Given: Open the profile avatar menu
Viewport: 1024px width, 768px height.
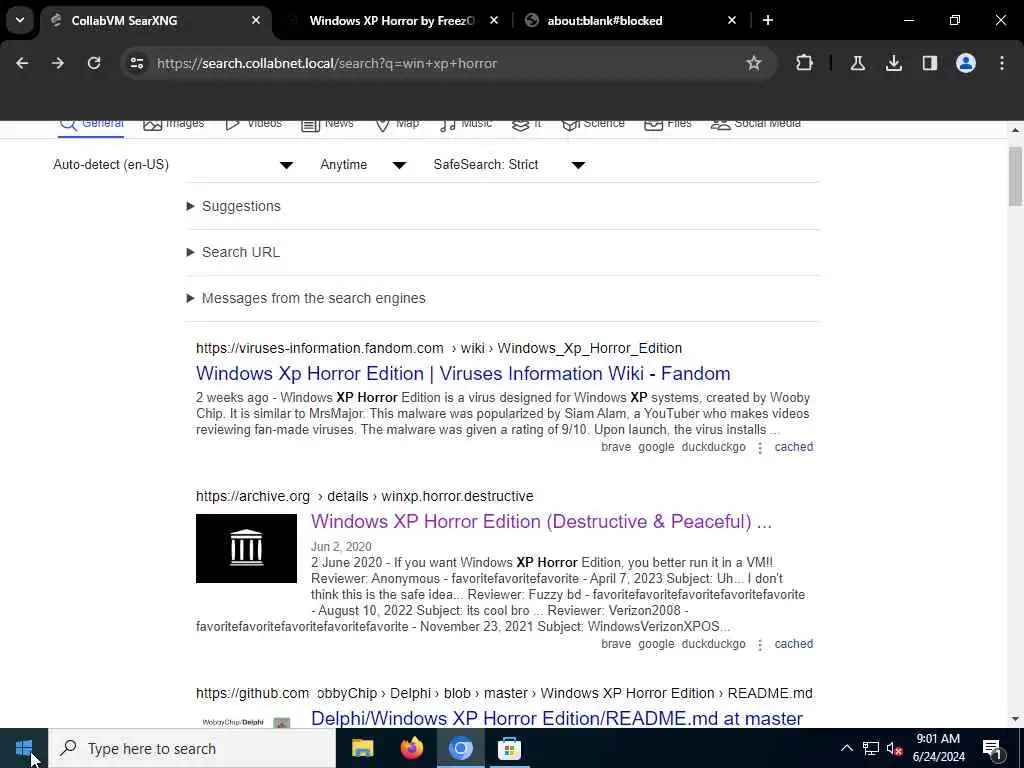Looking at the screenshot, I should point(965,63).
